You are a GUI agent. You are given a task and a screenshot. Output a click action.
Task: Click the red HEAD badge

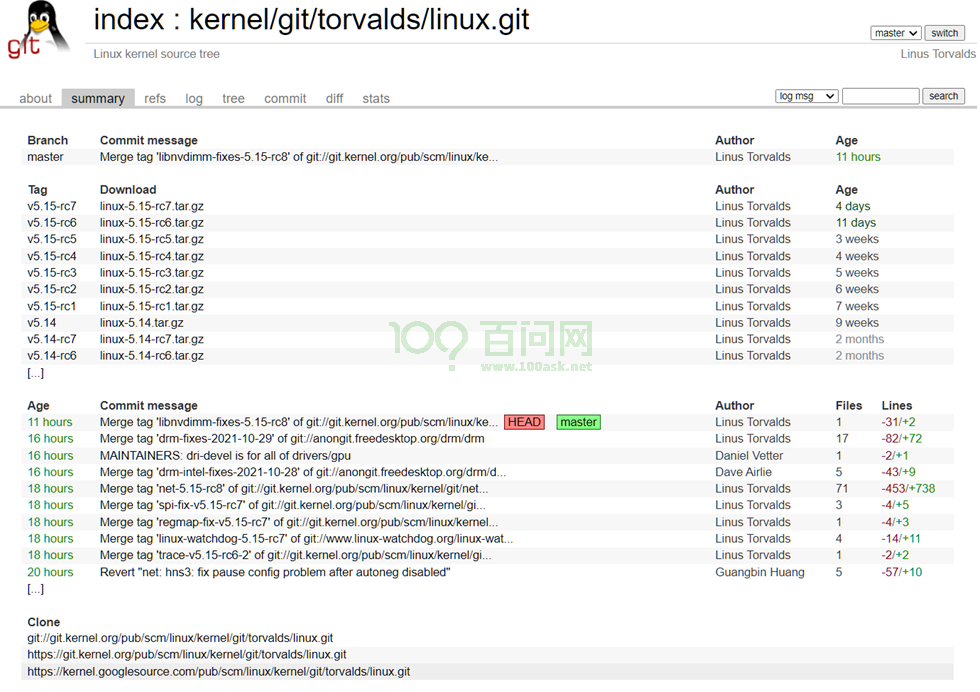click(524, 422)
